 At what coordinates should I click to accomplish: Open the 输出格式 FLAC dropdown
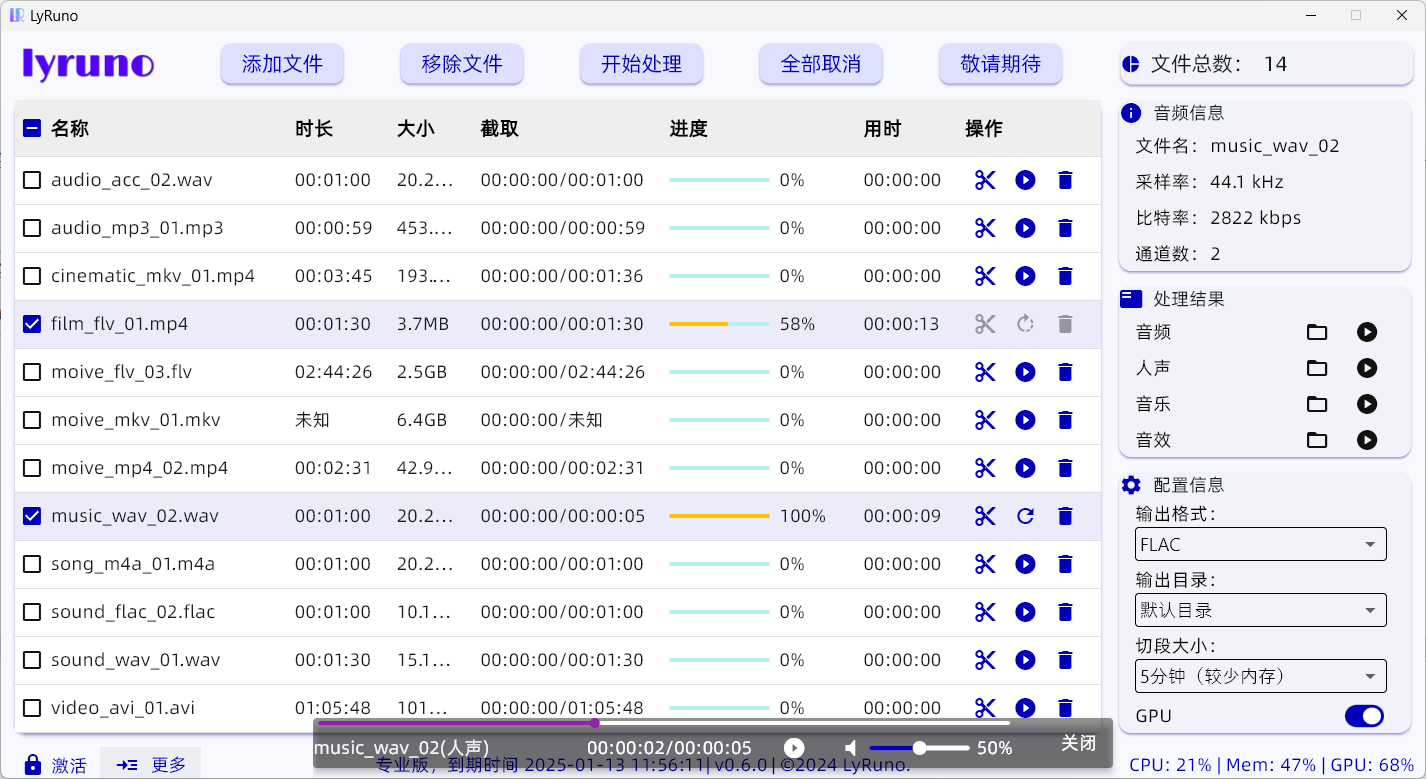1259,544
